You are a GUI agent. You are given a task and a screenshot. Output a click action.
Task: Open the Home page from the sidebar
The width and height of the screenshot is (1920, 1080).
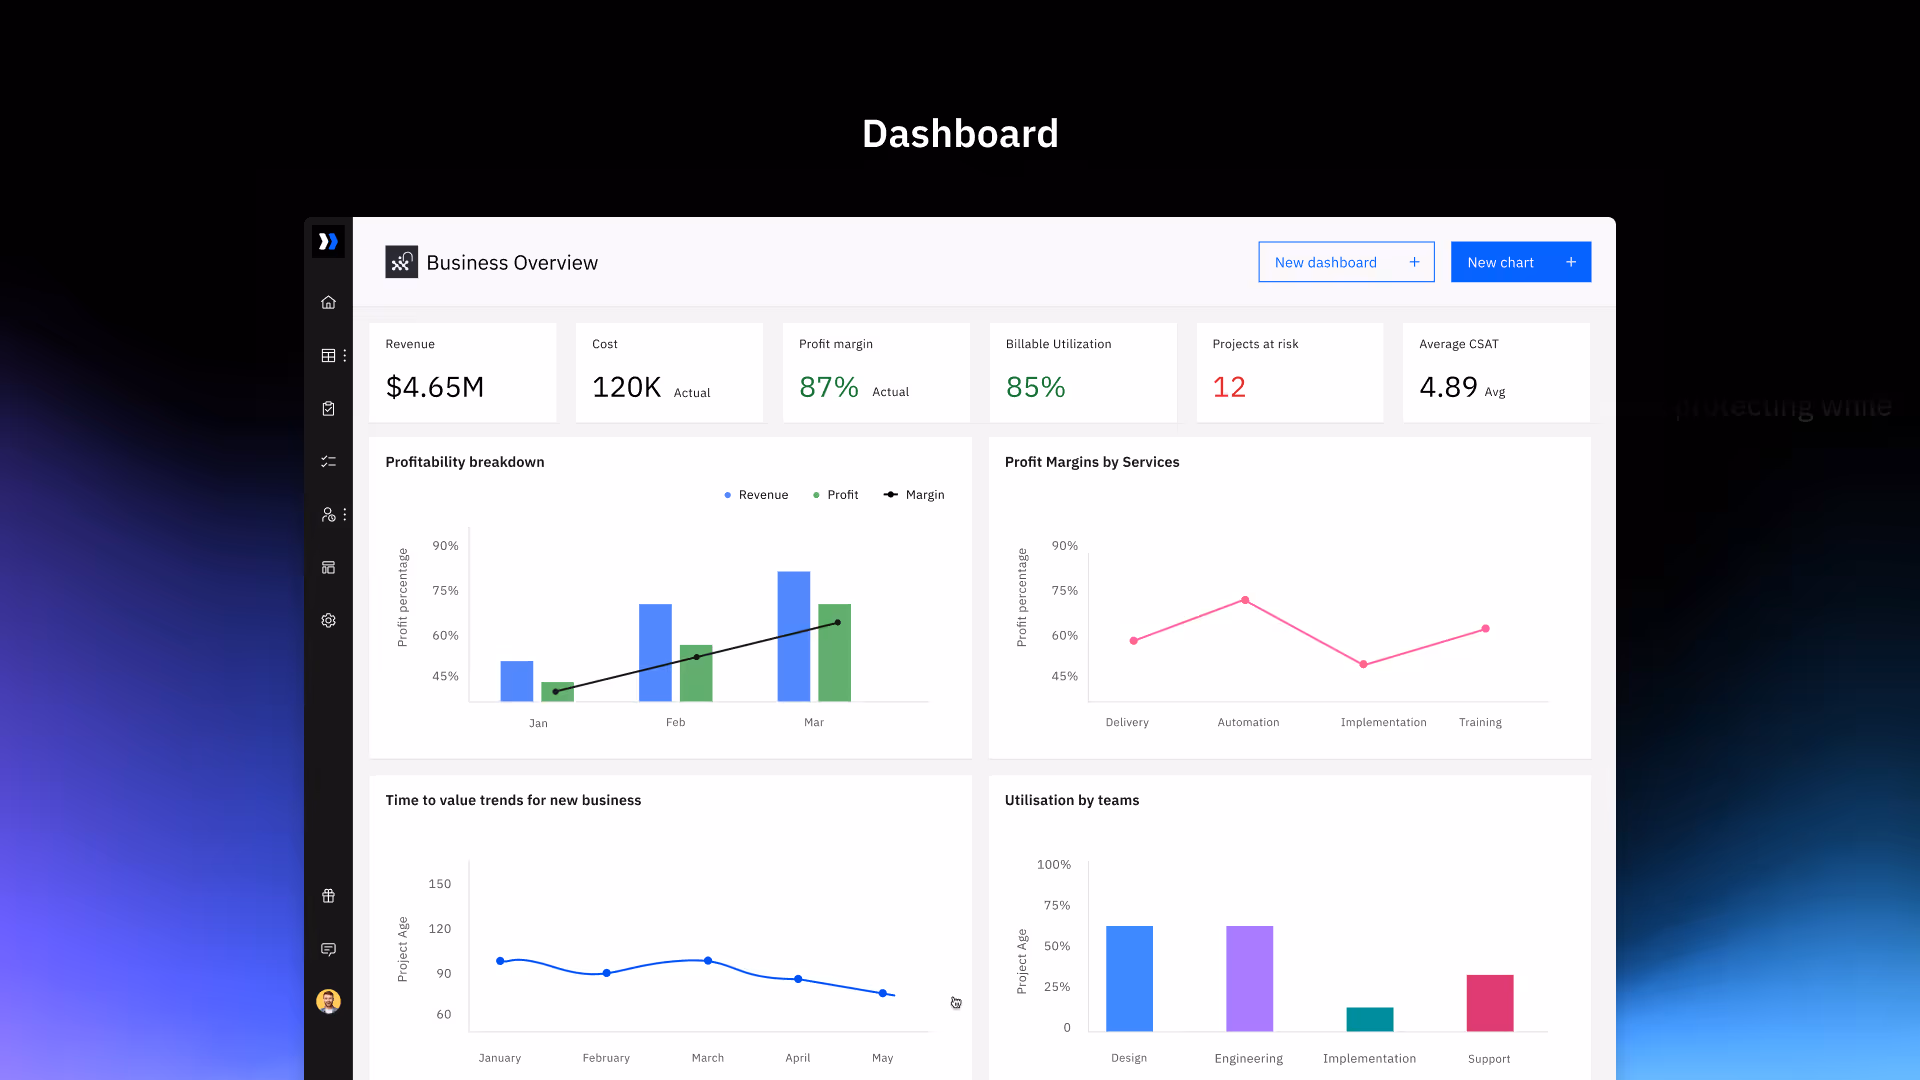tap(328, 302)
